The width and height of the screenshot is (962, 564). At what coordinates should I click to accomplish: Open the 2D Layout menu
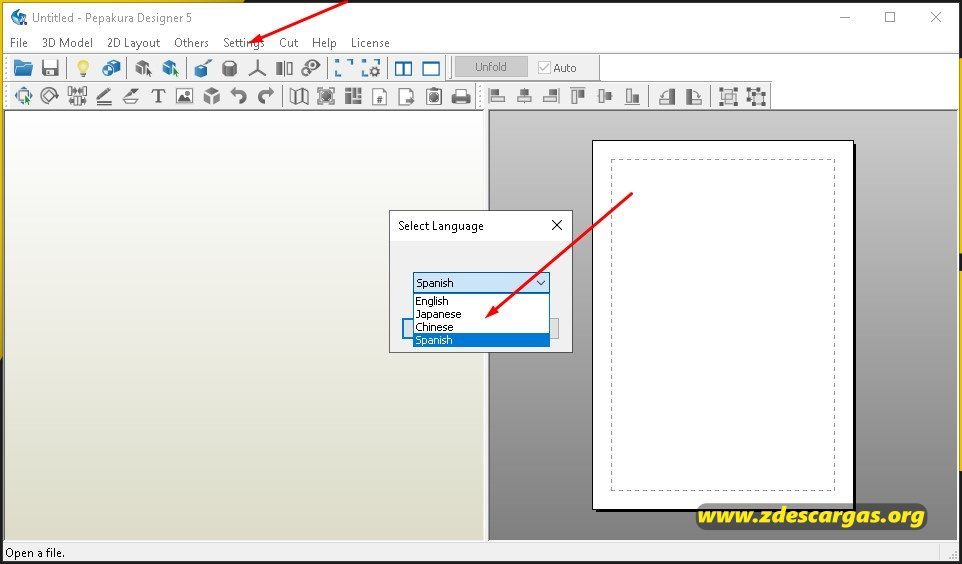pos(133,43)
